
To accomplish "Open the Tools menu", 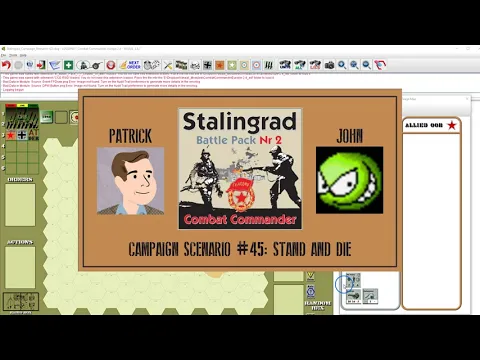I will (13, 55).
